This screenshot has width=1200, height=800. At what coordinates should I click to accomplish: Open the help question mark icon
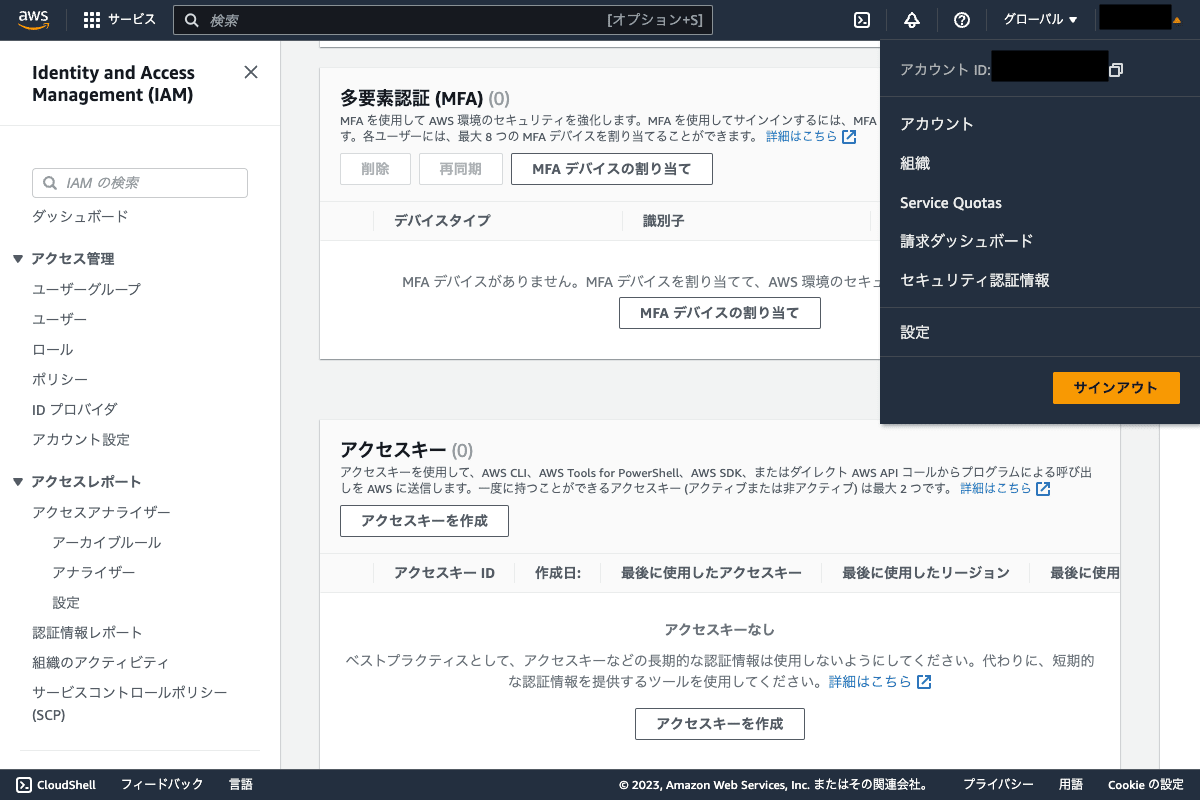point(962,20)
